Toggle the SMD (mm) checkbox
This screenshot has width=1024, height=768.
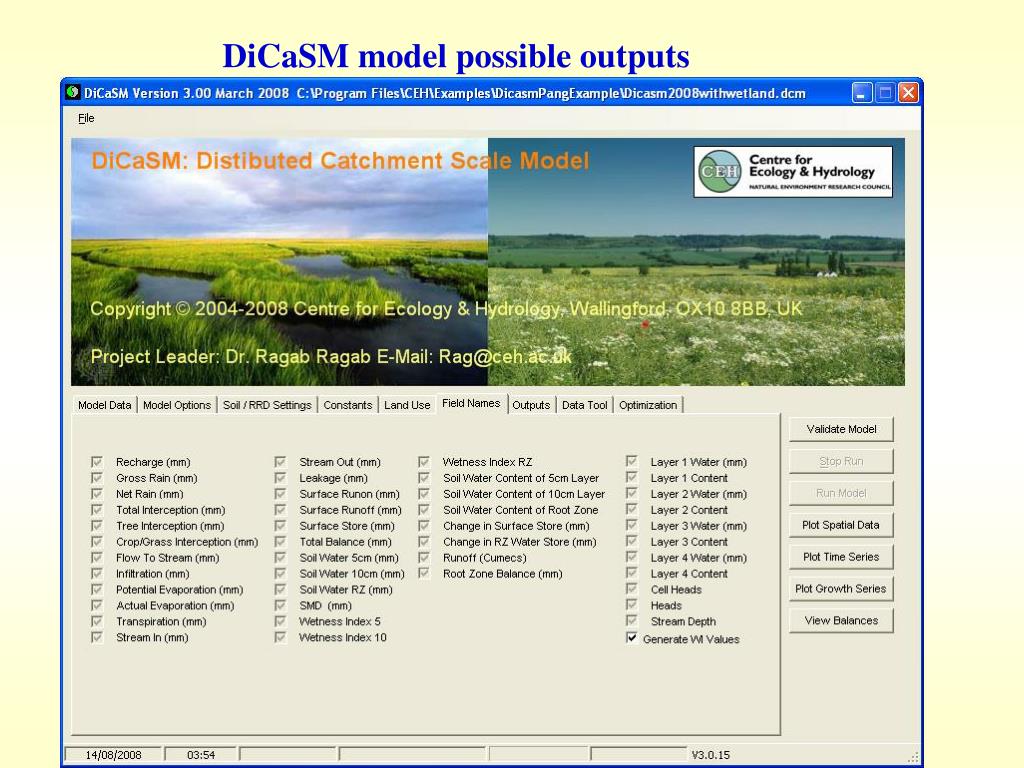[x=281, y=605]
